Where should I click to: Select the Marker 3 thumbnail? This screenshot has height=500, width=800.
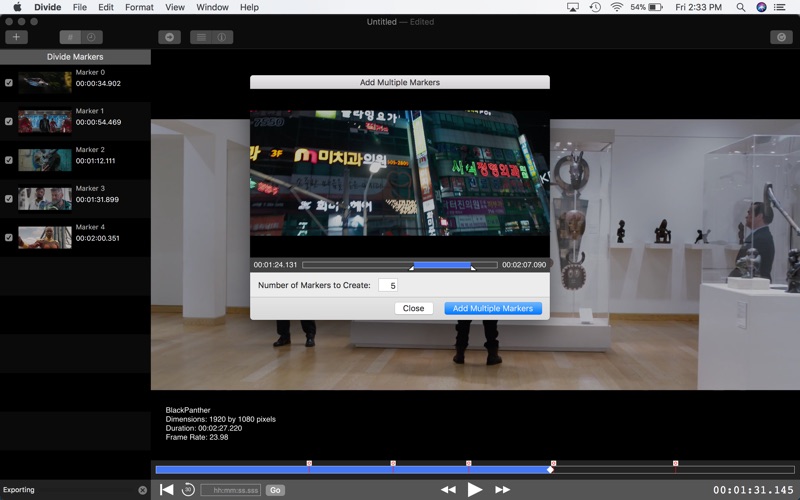[x=45, y=199]
